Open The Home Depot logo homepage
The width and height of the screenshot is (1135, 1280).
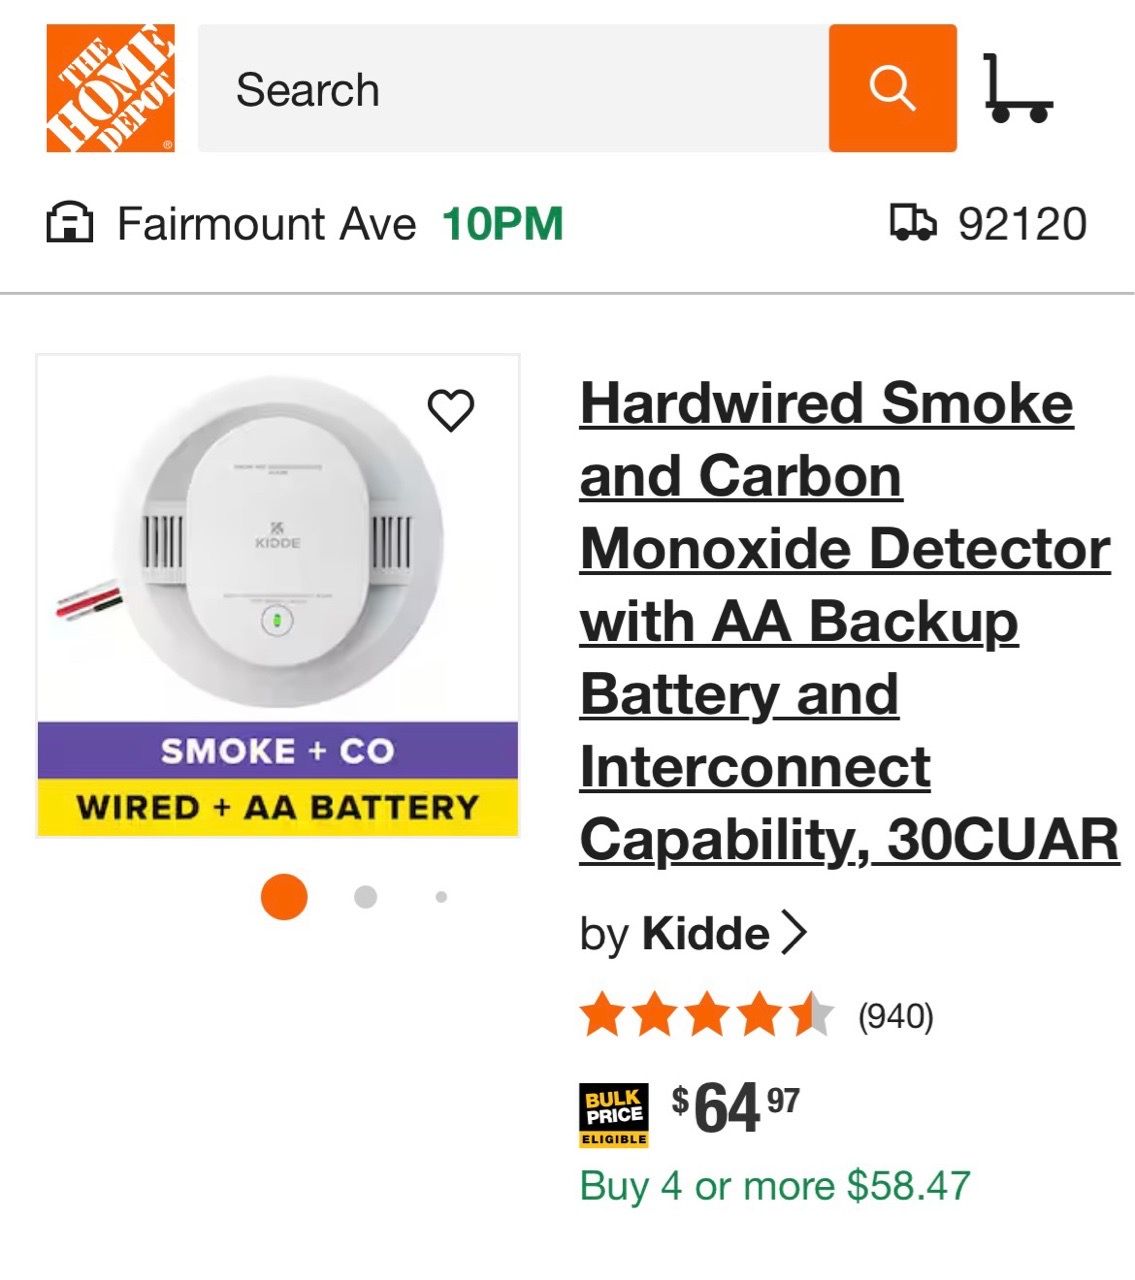click(111, 88)
